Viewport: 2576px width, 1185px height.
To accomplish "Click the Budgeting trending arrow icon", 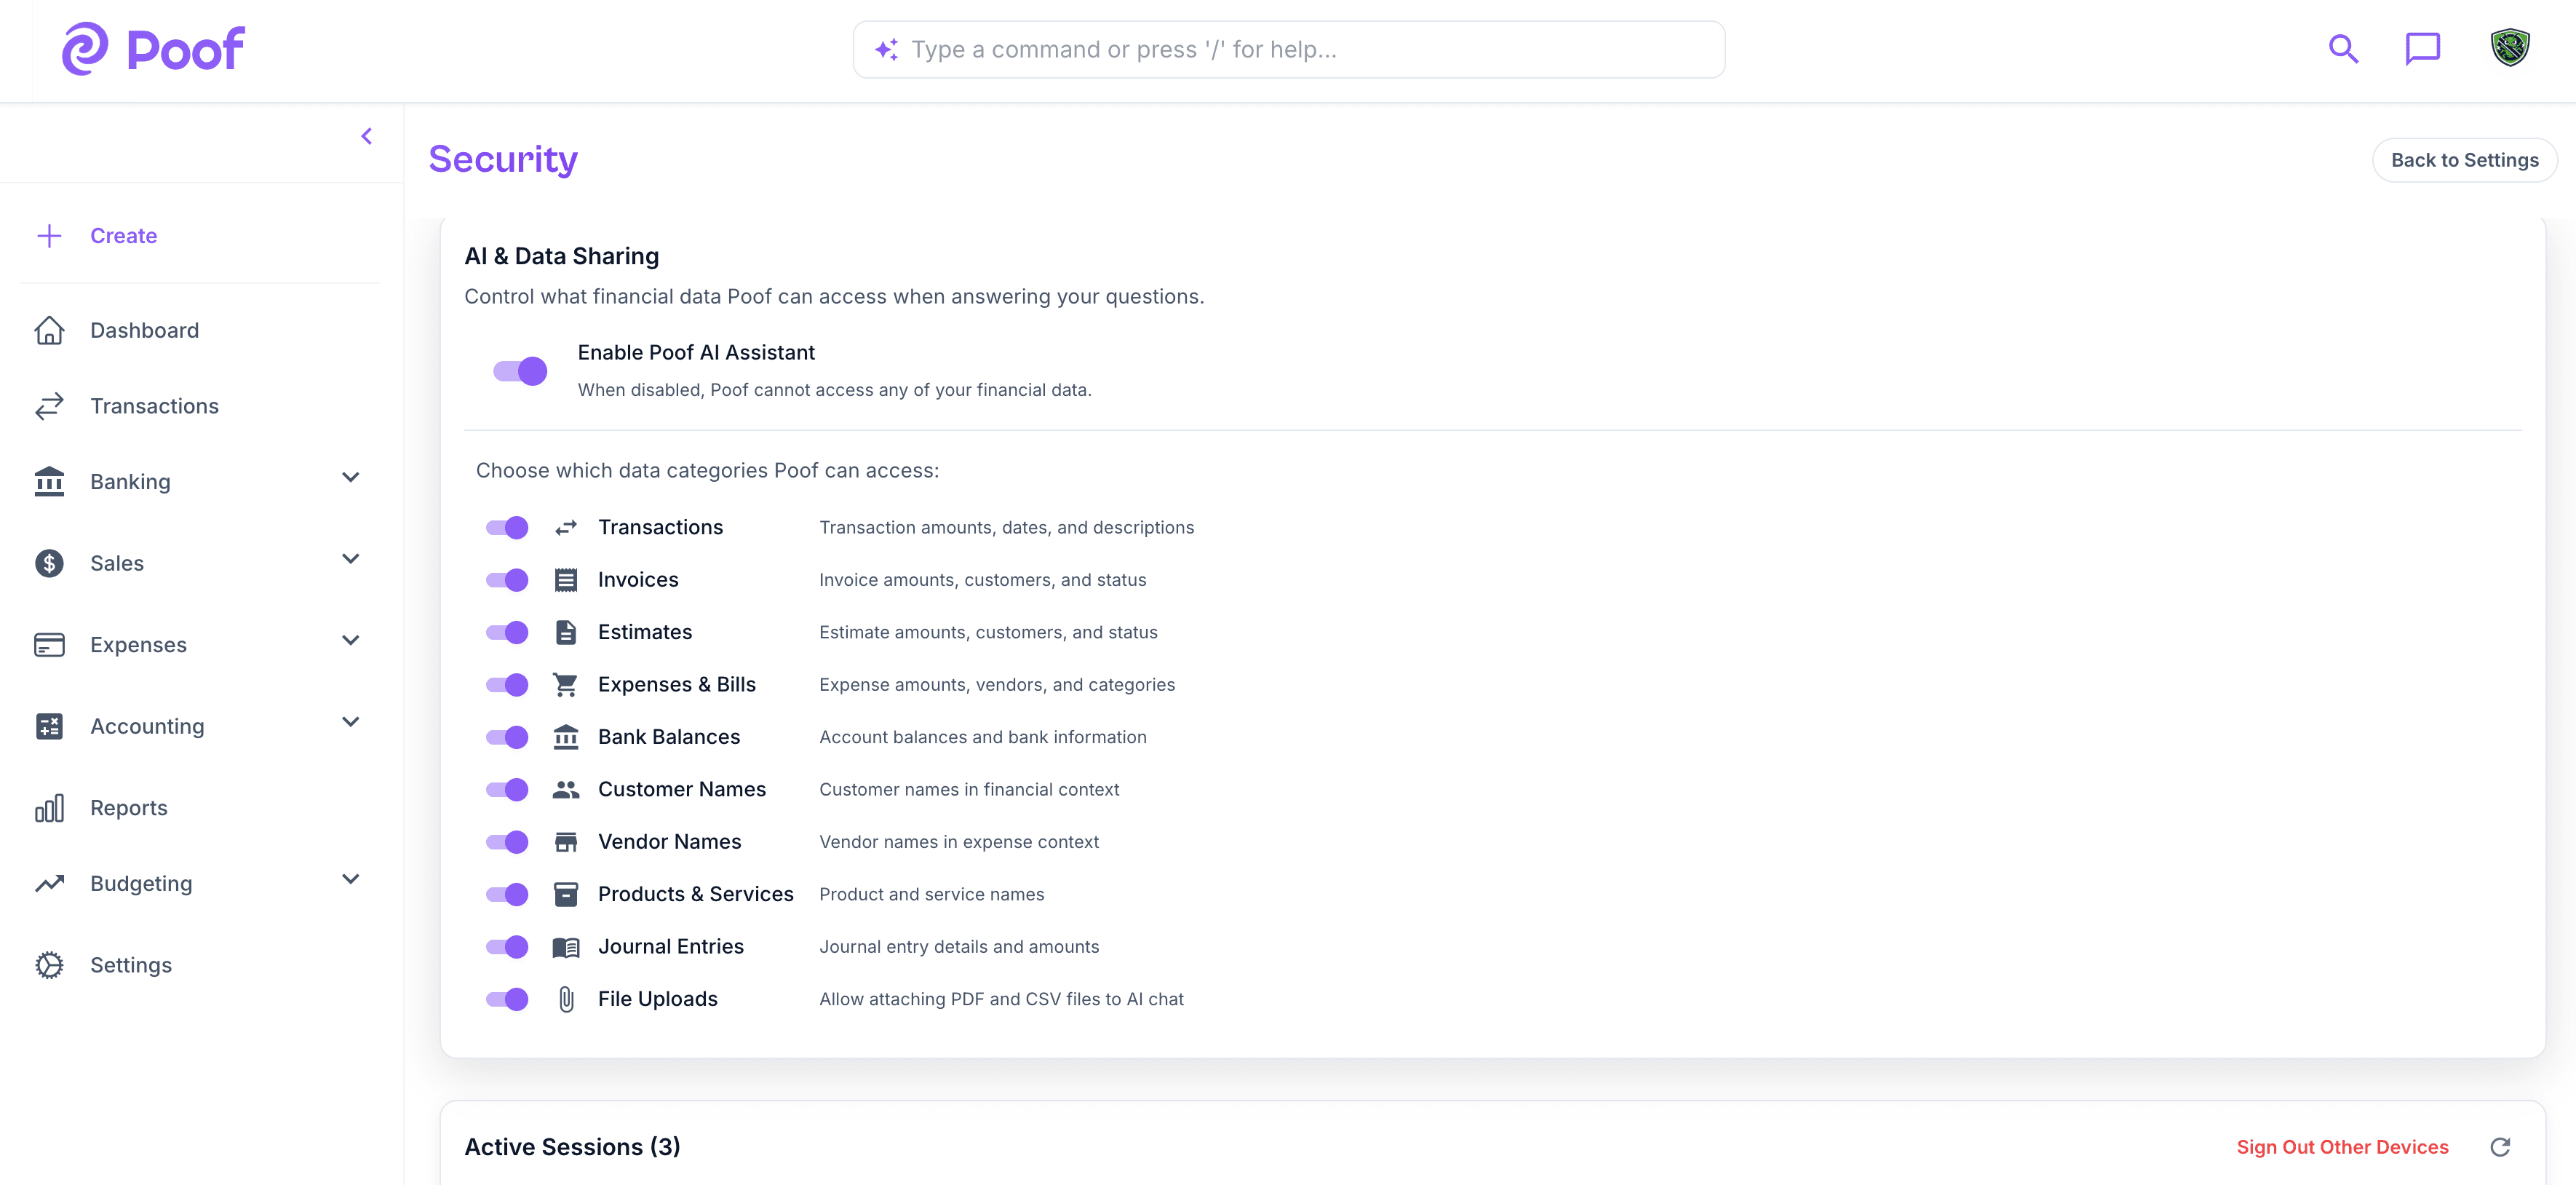I will tap(50, 882).
